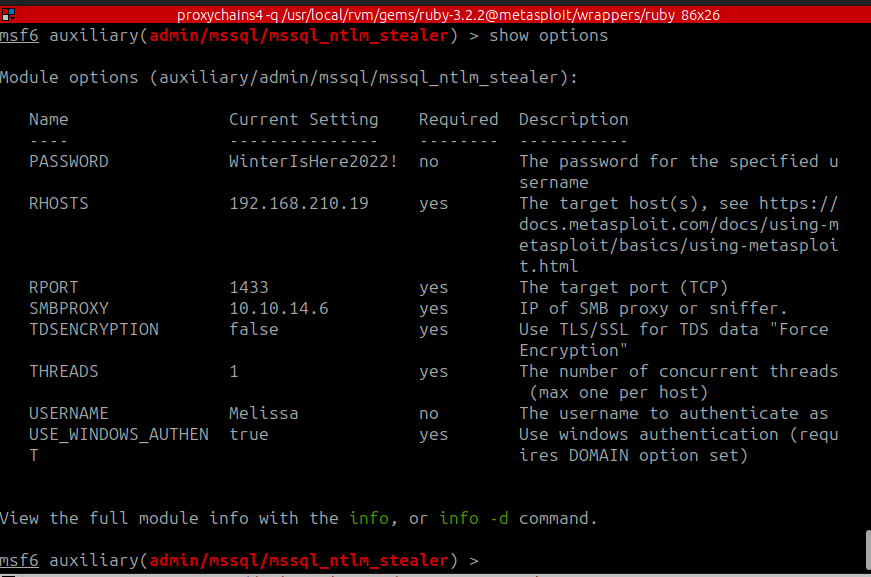Select the 'Current Setting' column header
871x577 pixels.
point(304,119)
